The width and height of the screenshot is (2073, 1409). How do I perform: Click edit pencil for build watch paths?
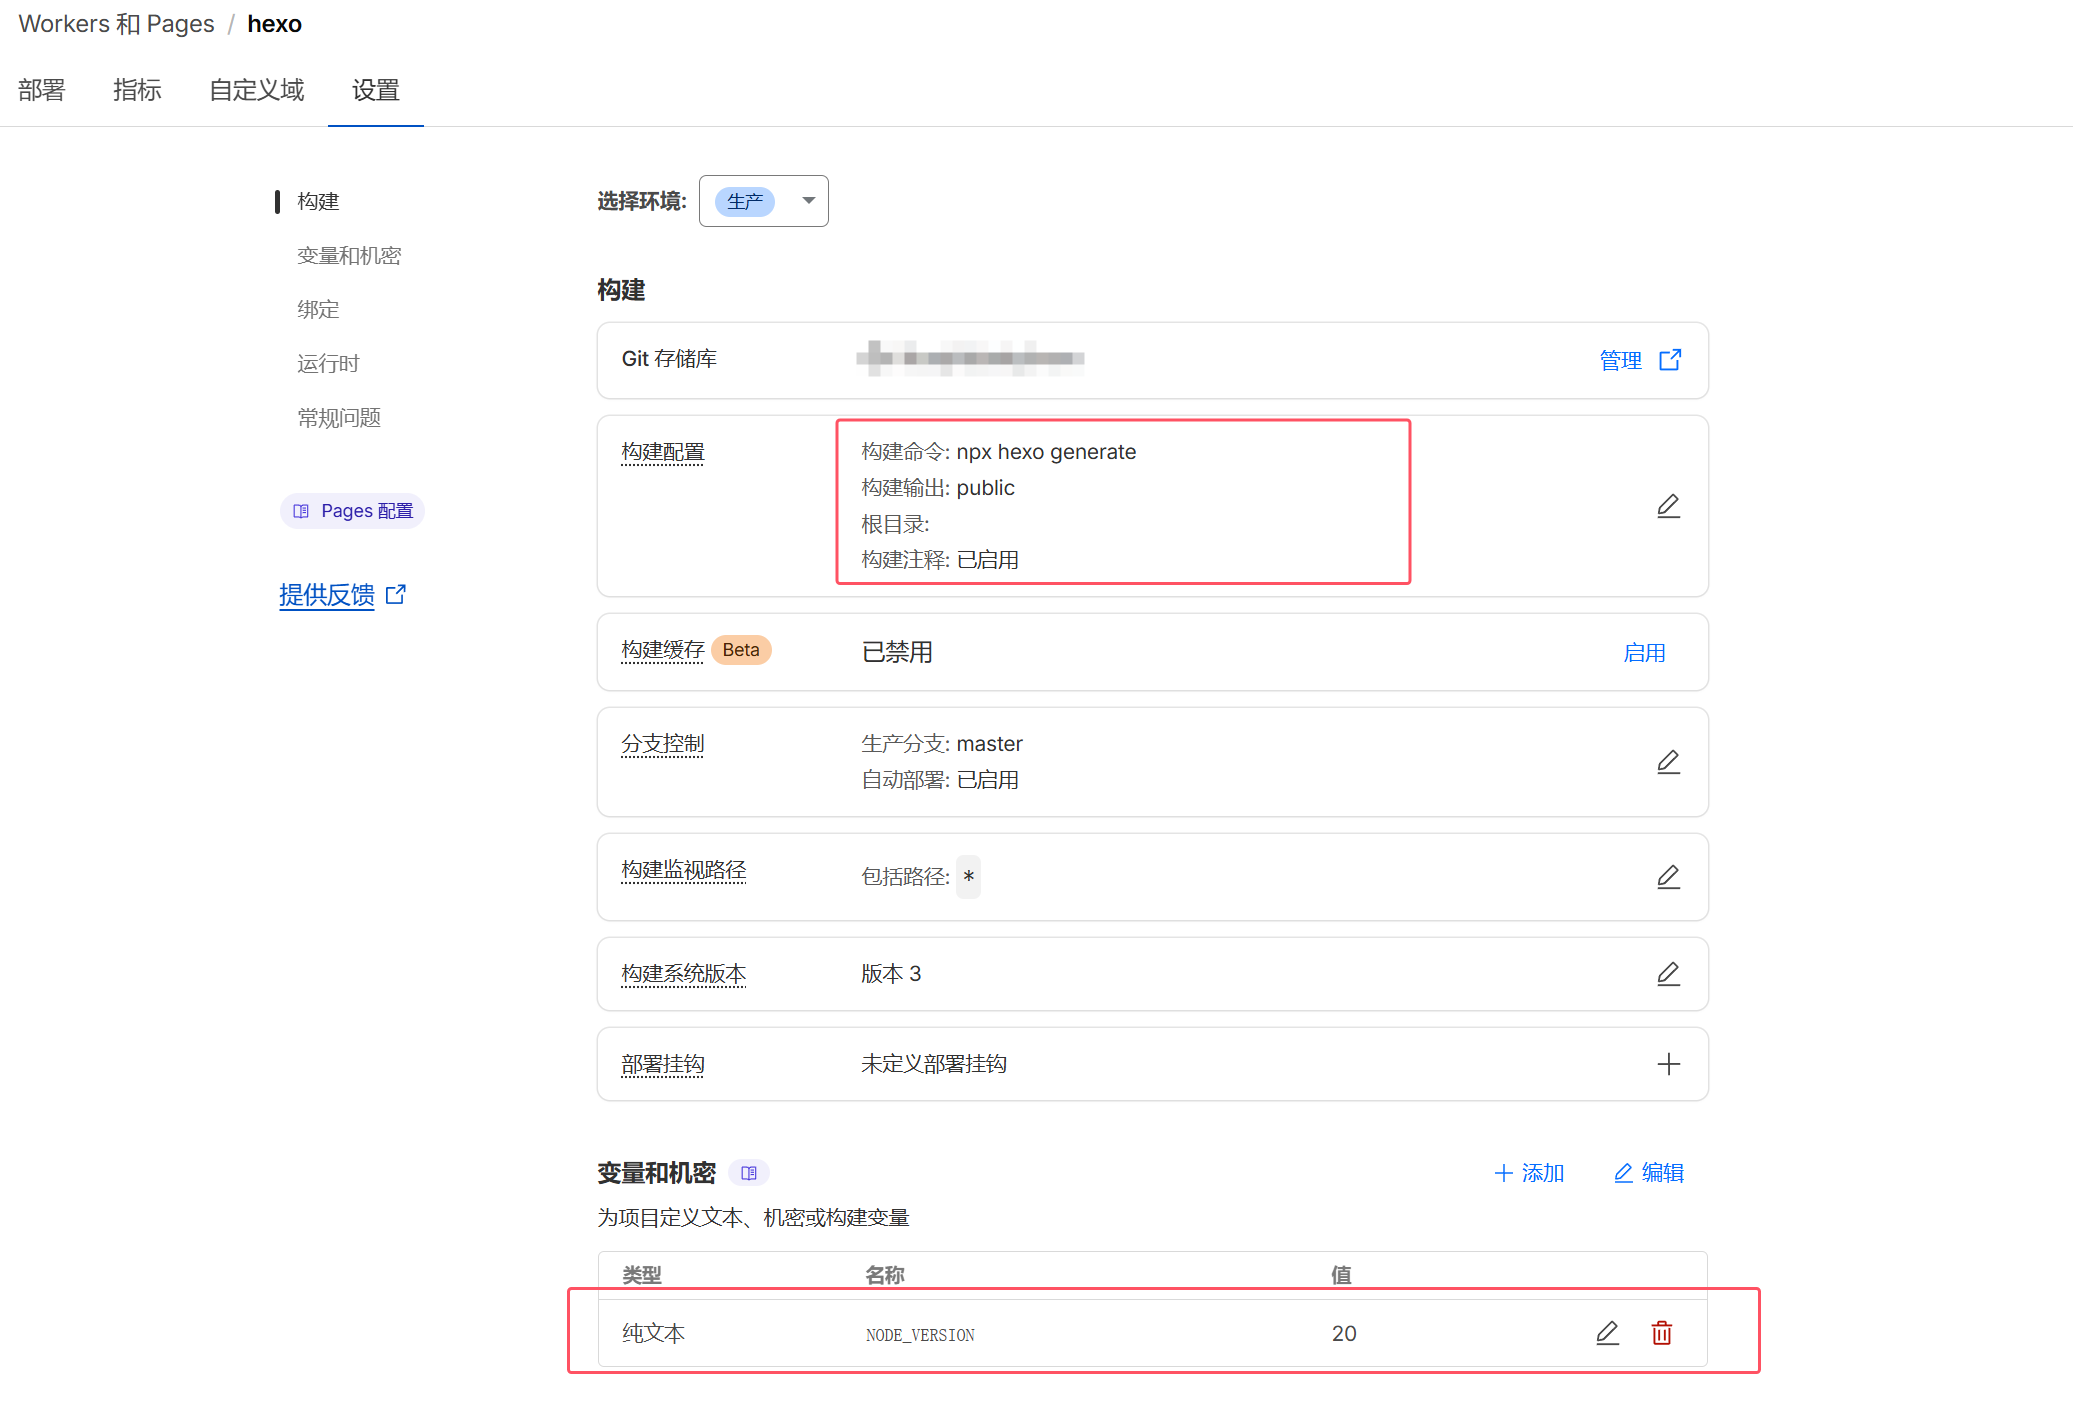click(x=1667, y=877)
